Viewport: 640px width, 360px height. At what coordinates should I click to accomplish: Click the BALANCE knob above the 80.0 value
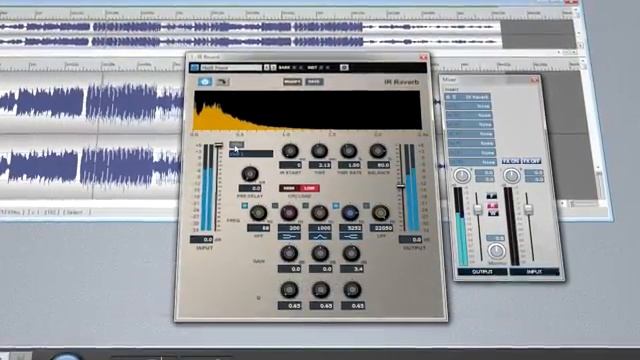(x=378, y=151)
